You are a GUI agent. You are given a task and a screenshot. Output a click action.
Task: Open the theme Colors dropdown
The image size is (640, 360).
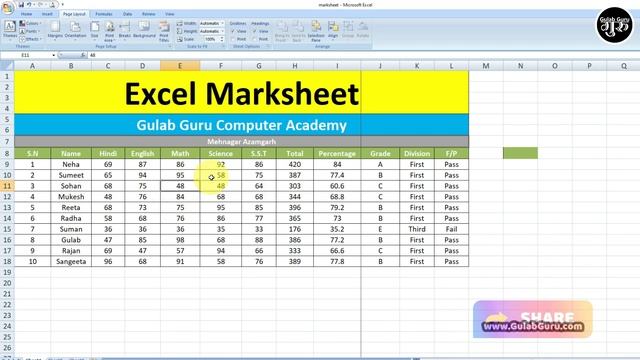(x=31, y=24)
